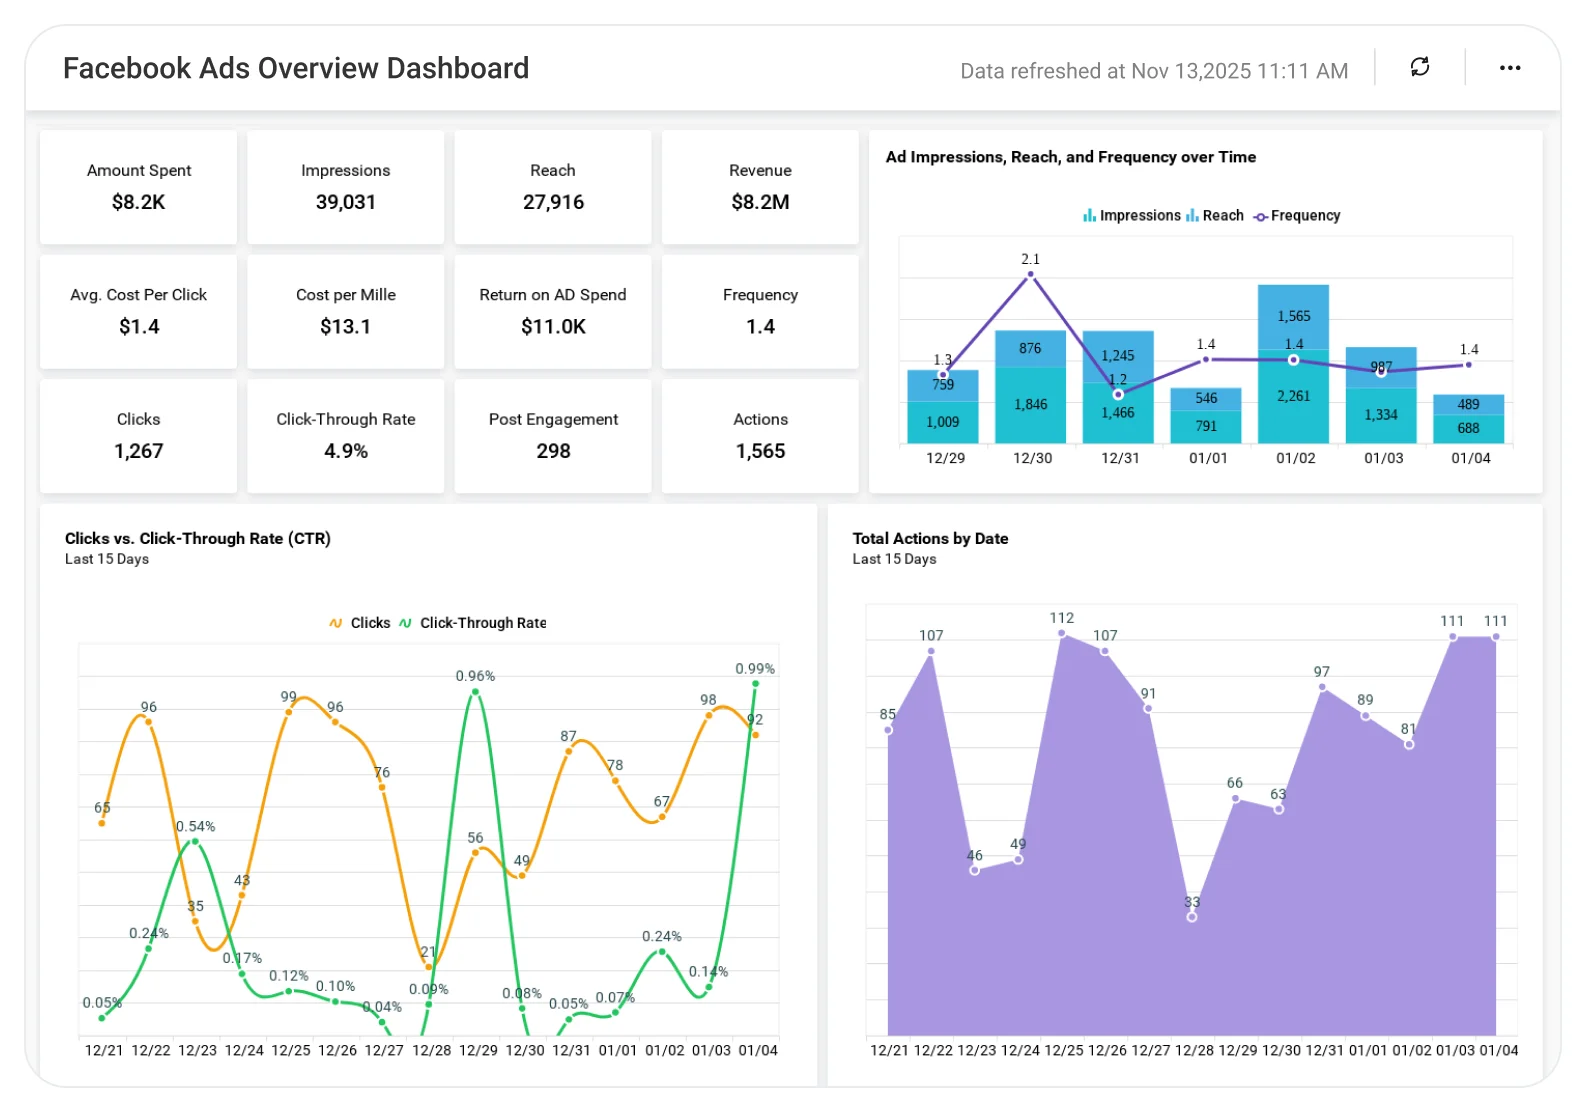Select the 1,009 reach bar for 12/29

point(943,422)
